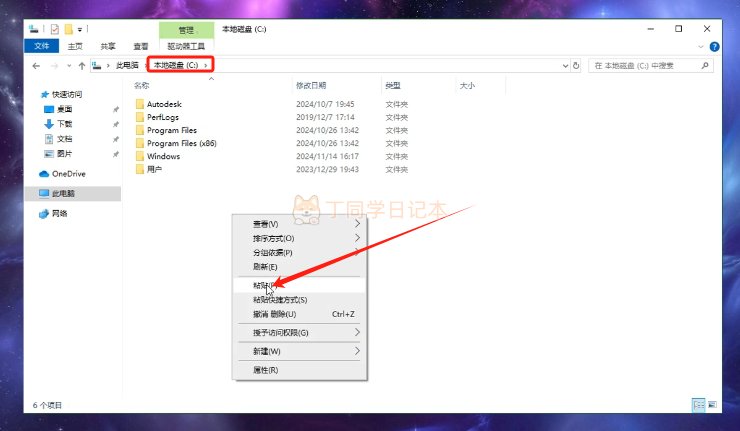Refresh the address bar location

click(576, 66)
